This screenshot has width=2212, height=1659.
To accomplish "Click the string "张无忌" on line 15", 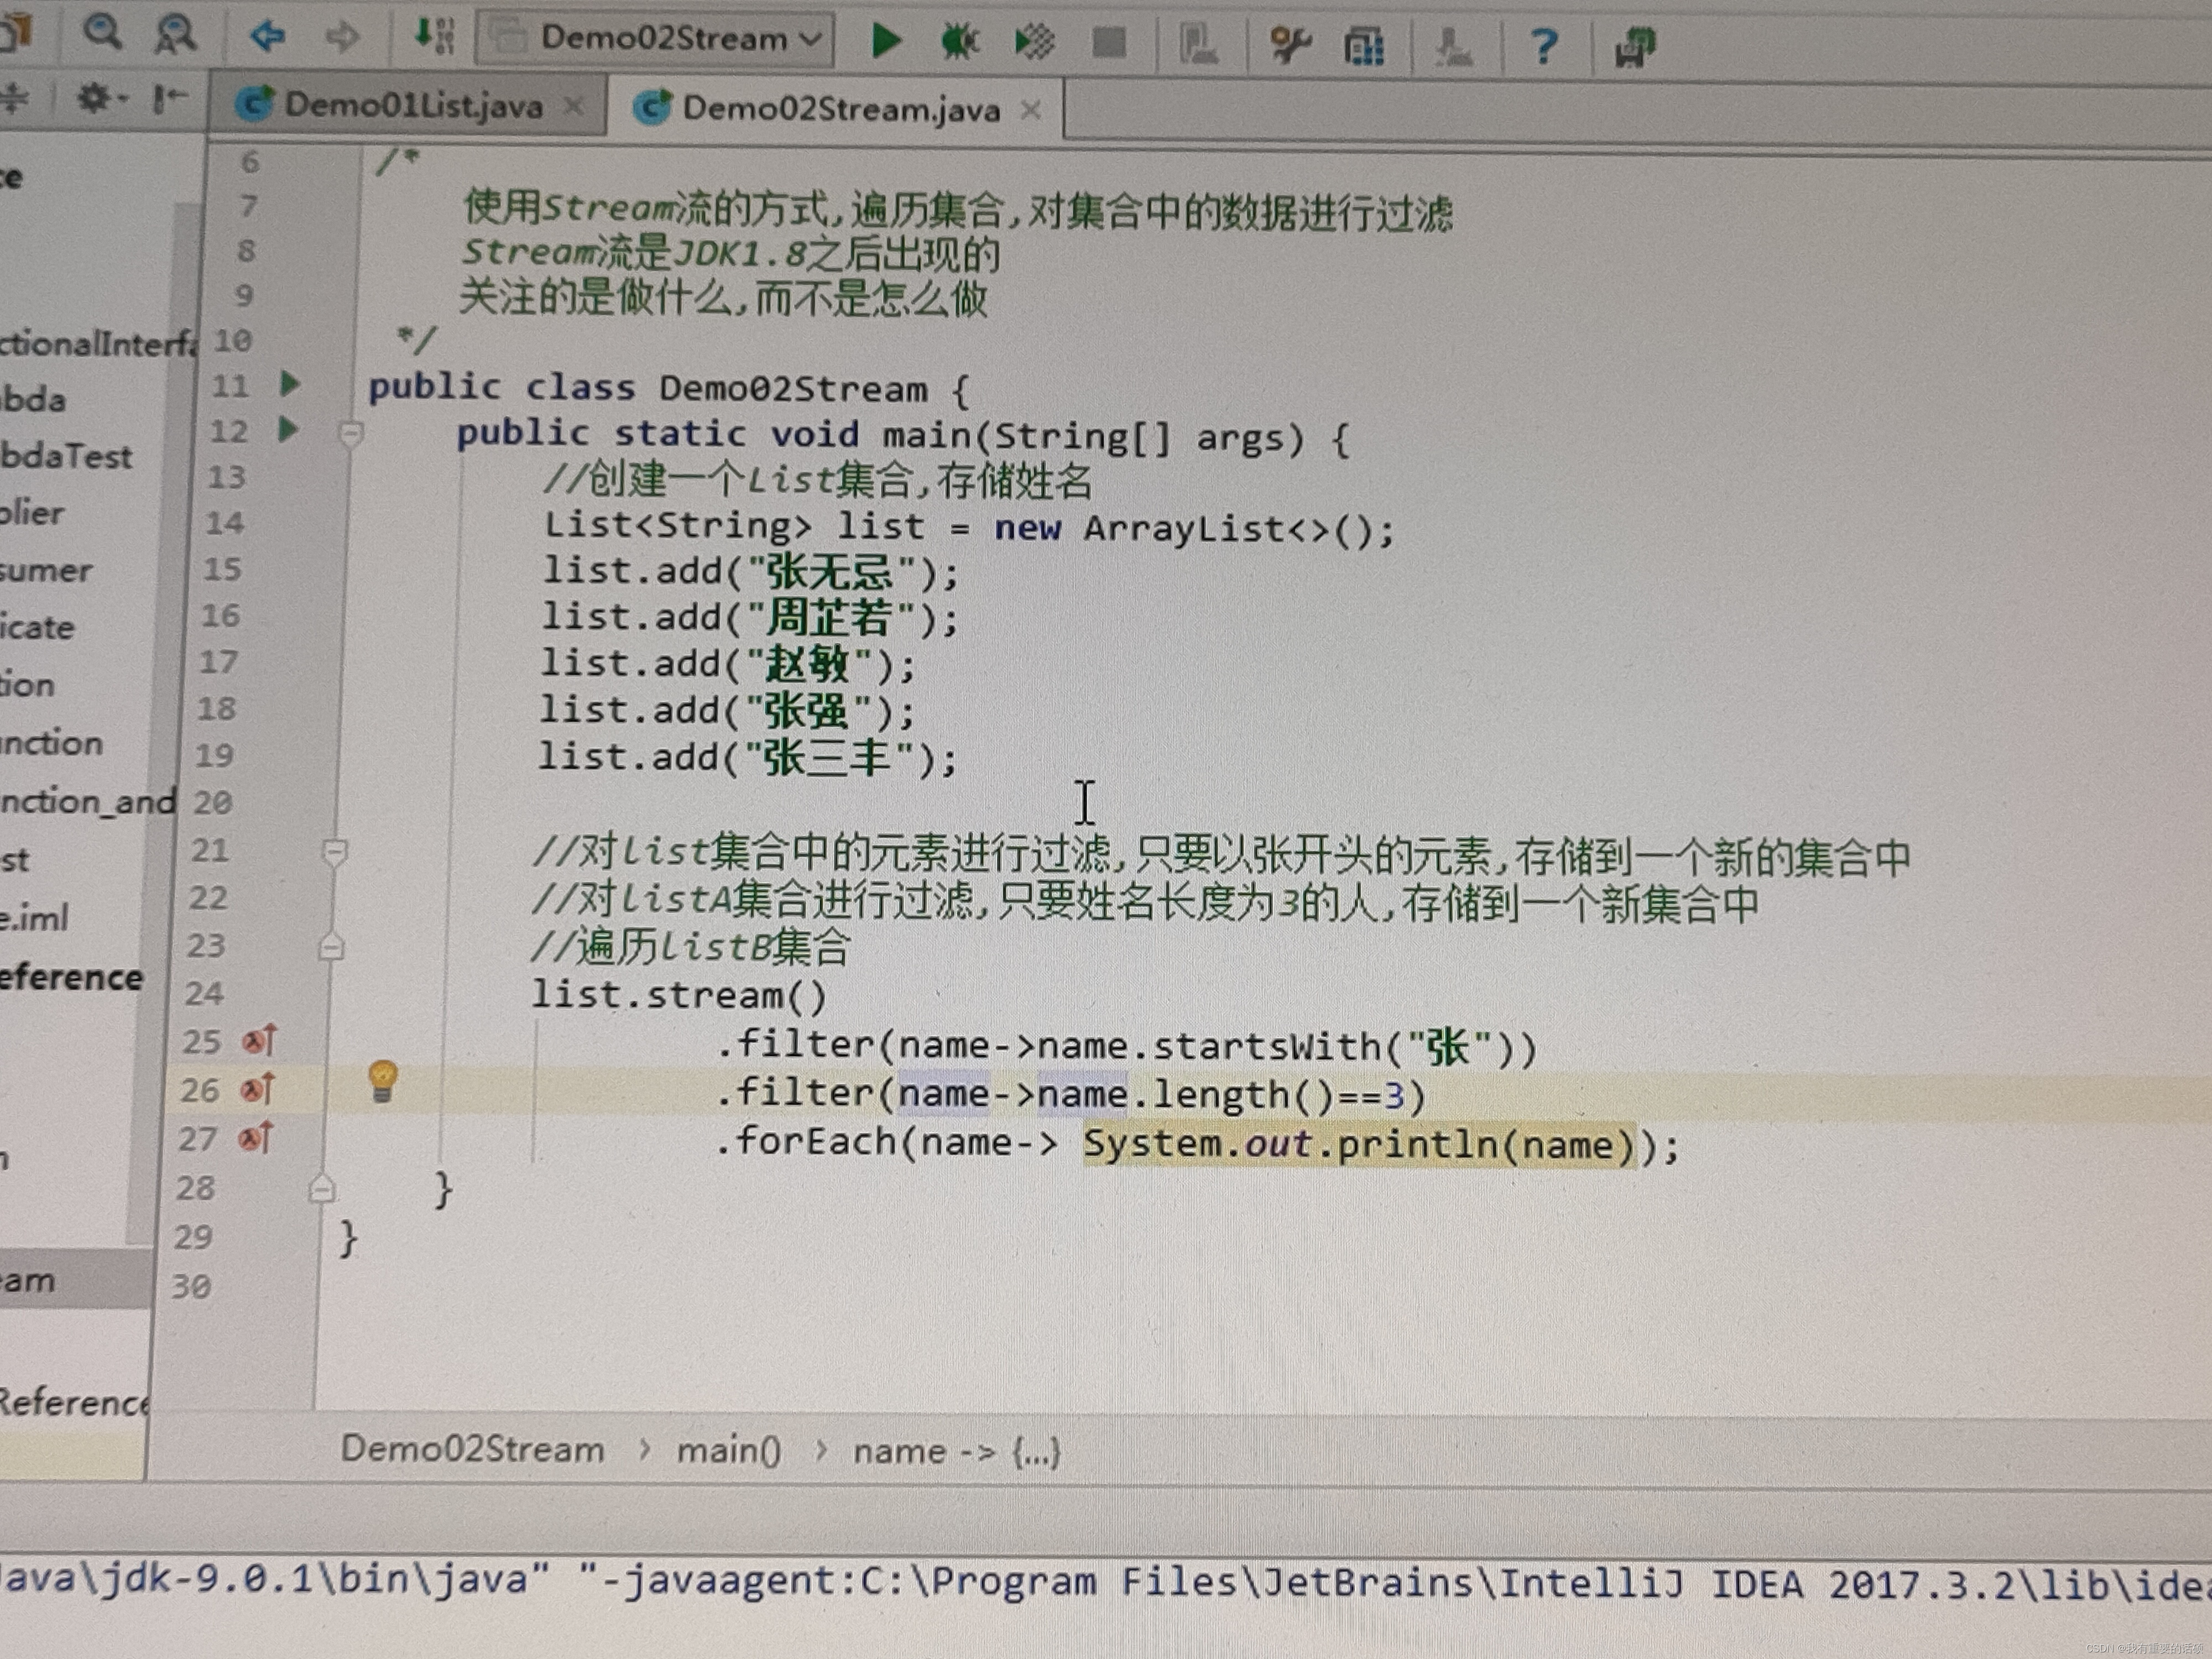I will pyautogui.click(x=831, y=572).
